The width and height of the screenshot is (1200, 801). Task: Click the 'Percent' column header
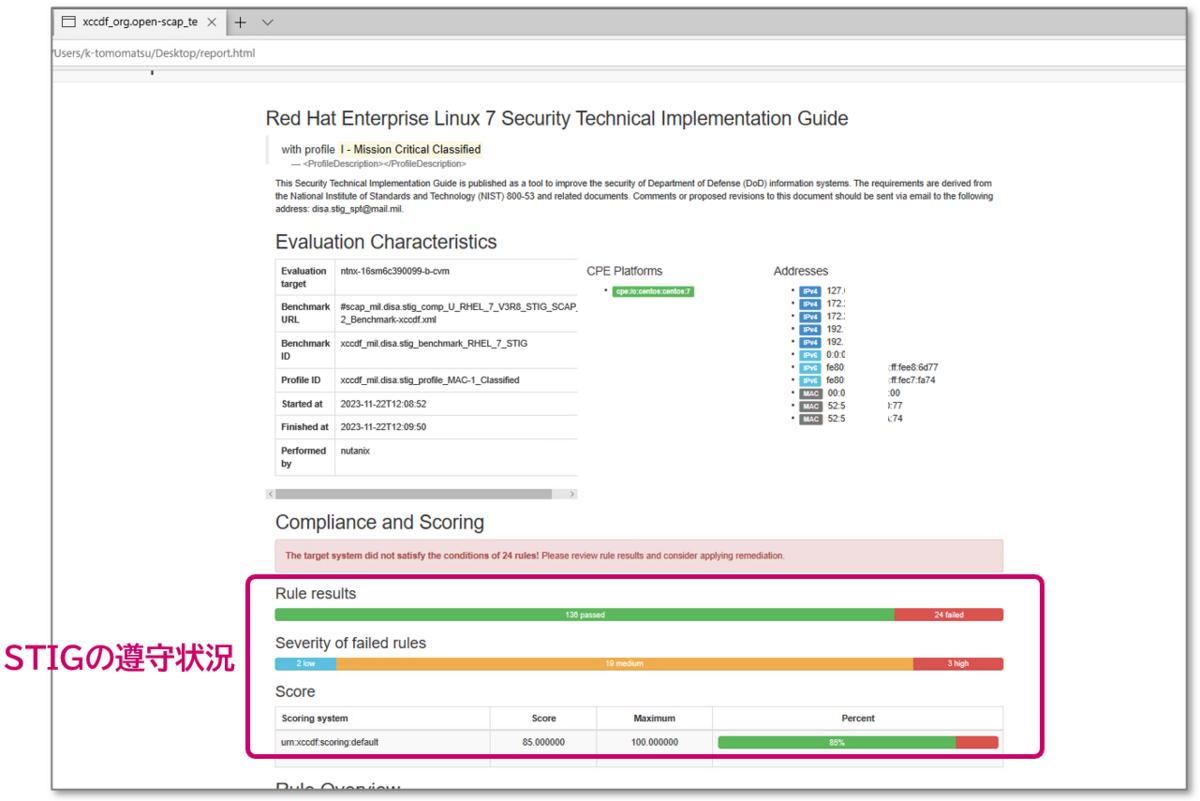pyautogui.click(x=858, y=718)
